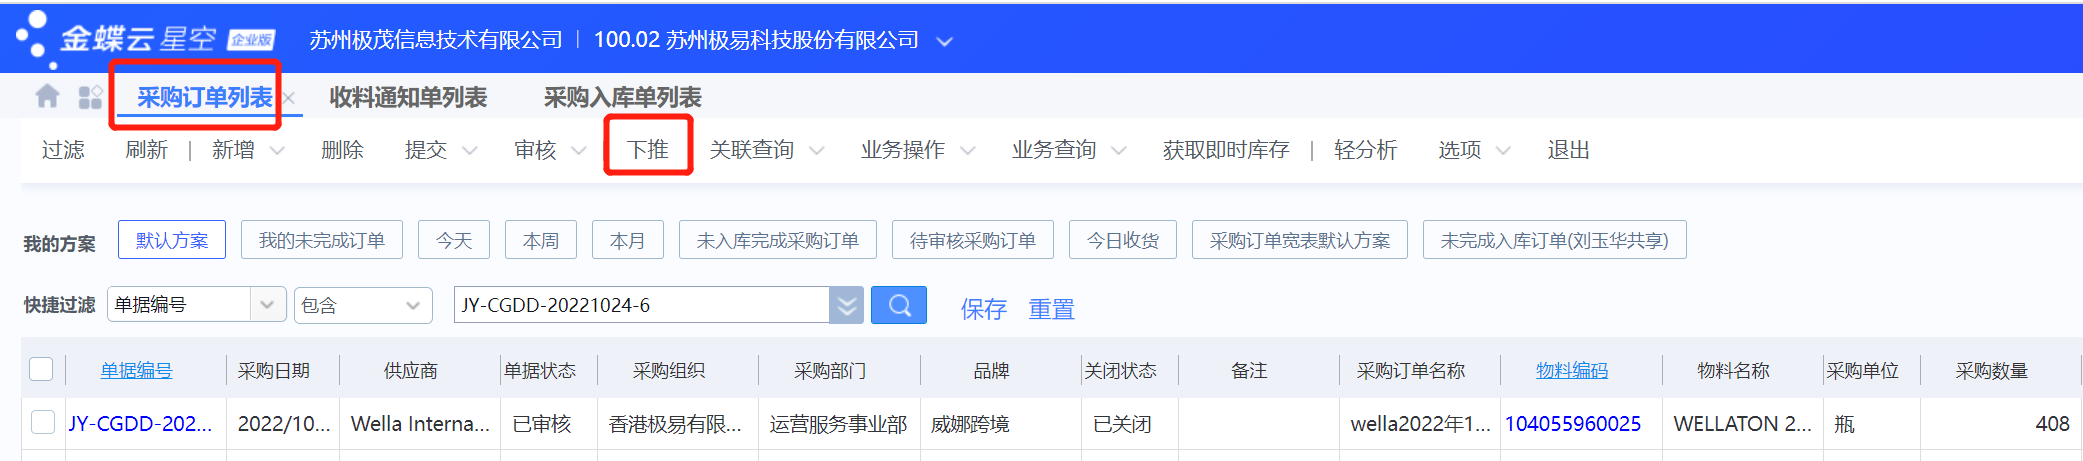Expand the 审核 dropdown arrow
Viewport: 2083px width, 461px height.
(578, 151)
